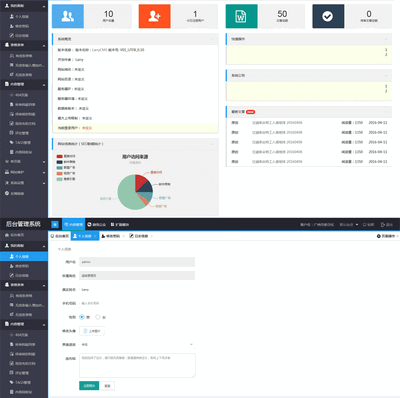Click the green submit button below the form
400x398 pixels.
click(x=89, y=386)
